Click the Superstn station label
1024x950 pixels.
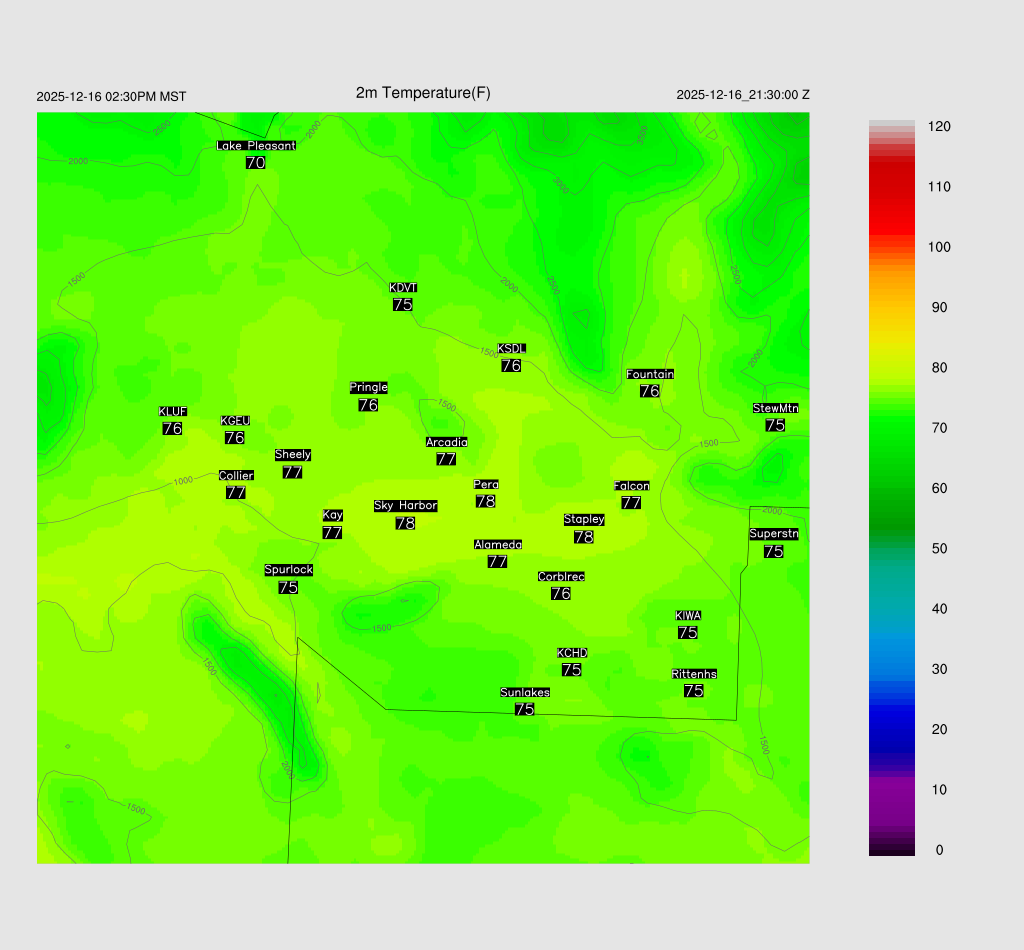click(x=773, y=534)
